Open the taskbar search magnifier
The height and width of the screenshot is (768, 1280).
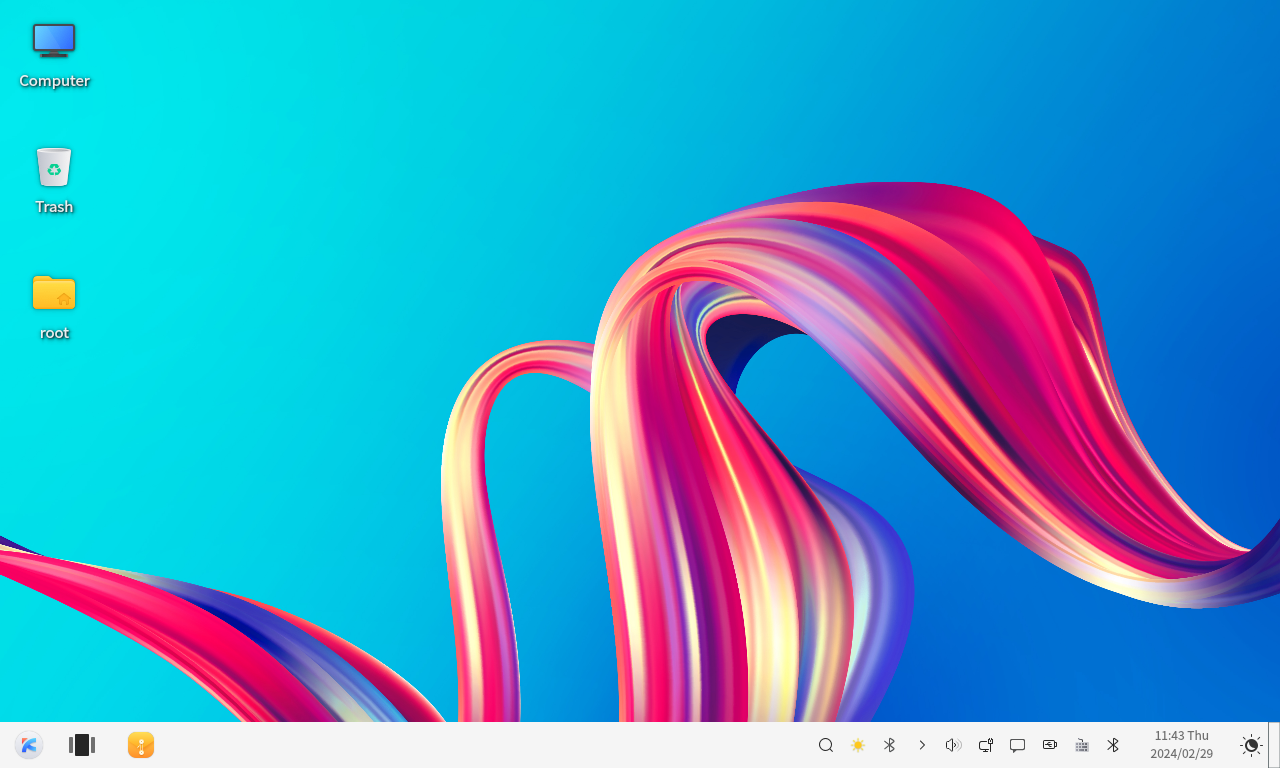pyautogui.click(x=826, y=745)
